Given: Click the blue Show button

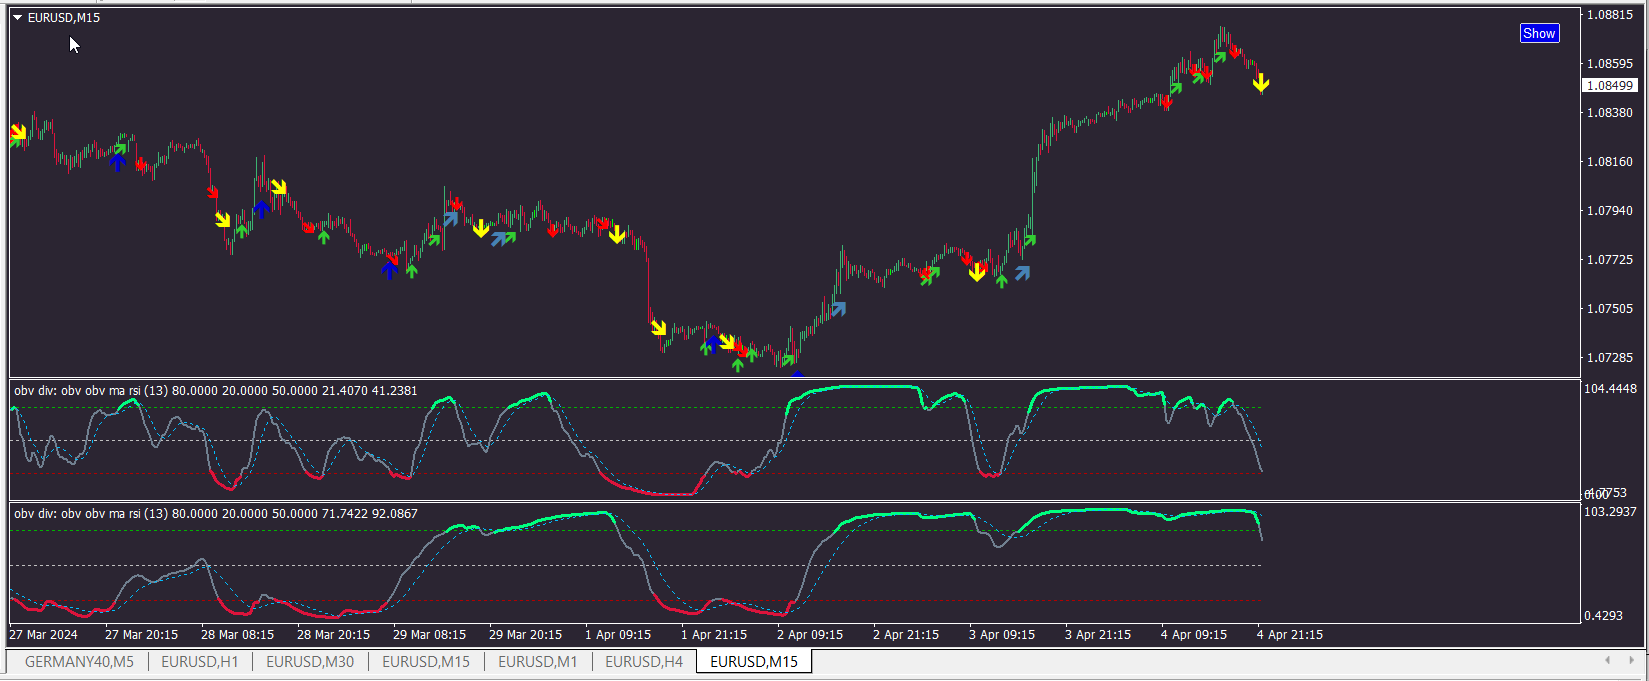Looking at the screenshot, I should coord(1539,33).
